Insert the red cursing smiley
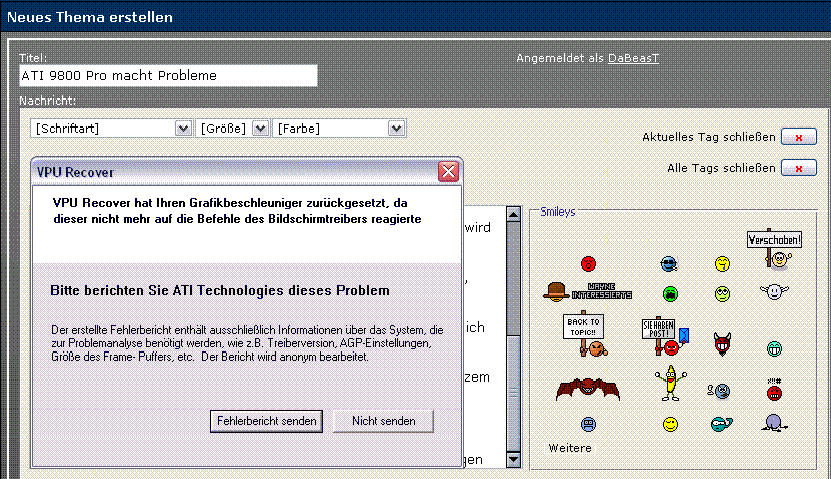 [774, 389]
